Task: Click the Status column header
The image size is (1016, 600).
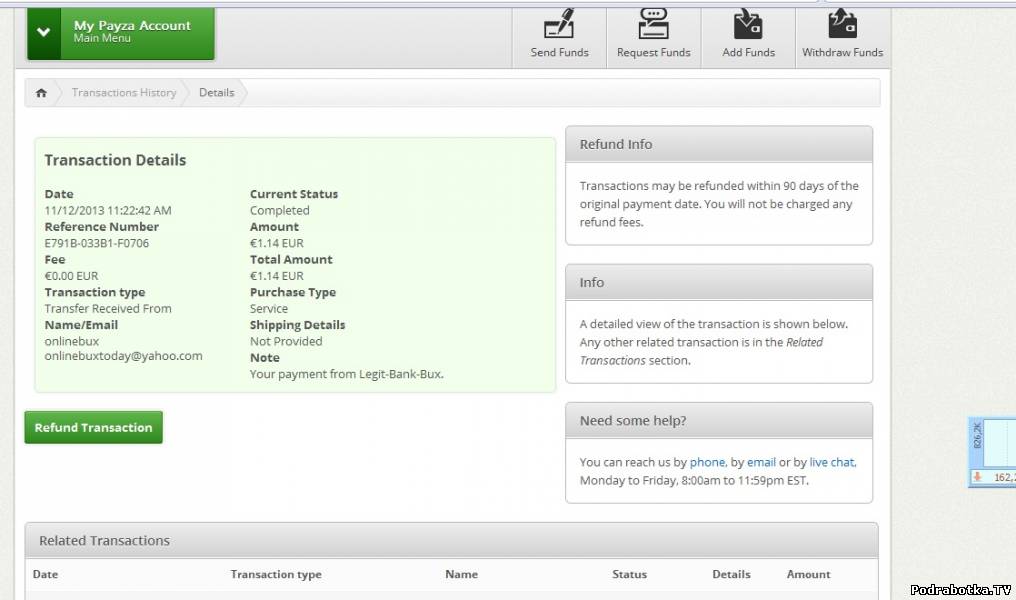Action: click(629, 575)
